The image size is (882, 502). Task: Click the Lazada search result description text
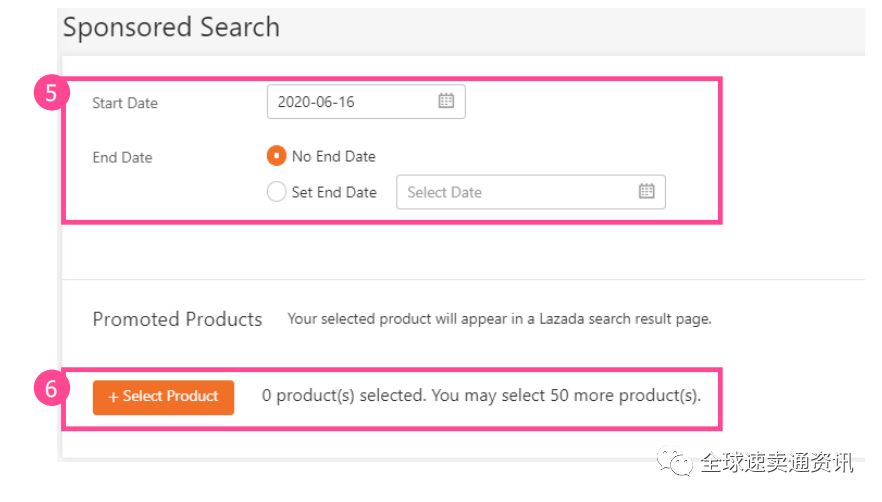coord(500,319)
